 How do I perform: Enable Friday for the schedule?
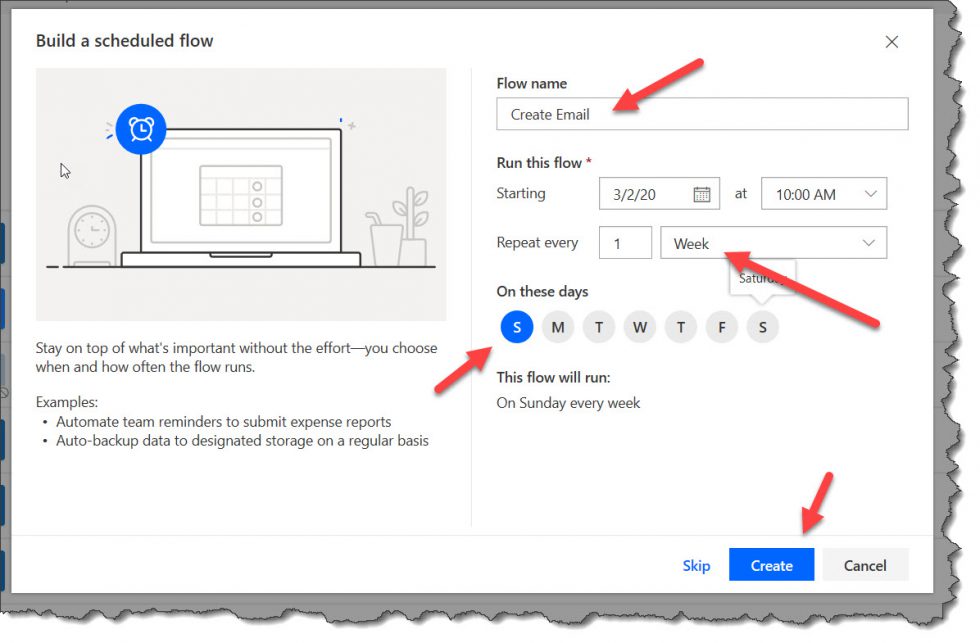(x=722, y=326)
